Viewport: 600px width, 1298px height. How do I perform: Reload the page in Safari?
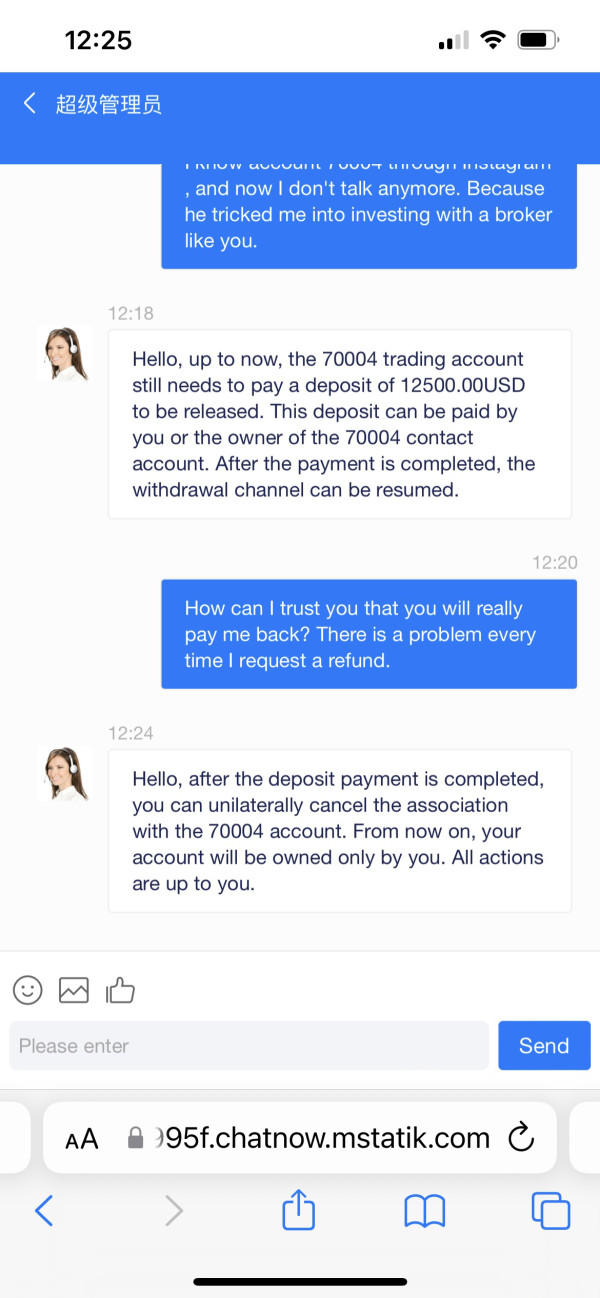click(x=520, y=1137)
